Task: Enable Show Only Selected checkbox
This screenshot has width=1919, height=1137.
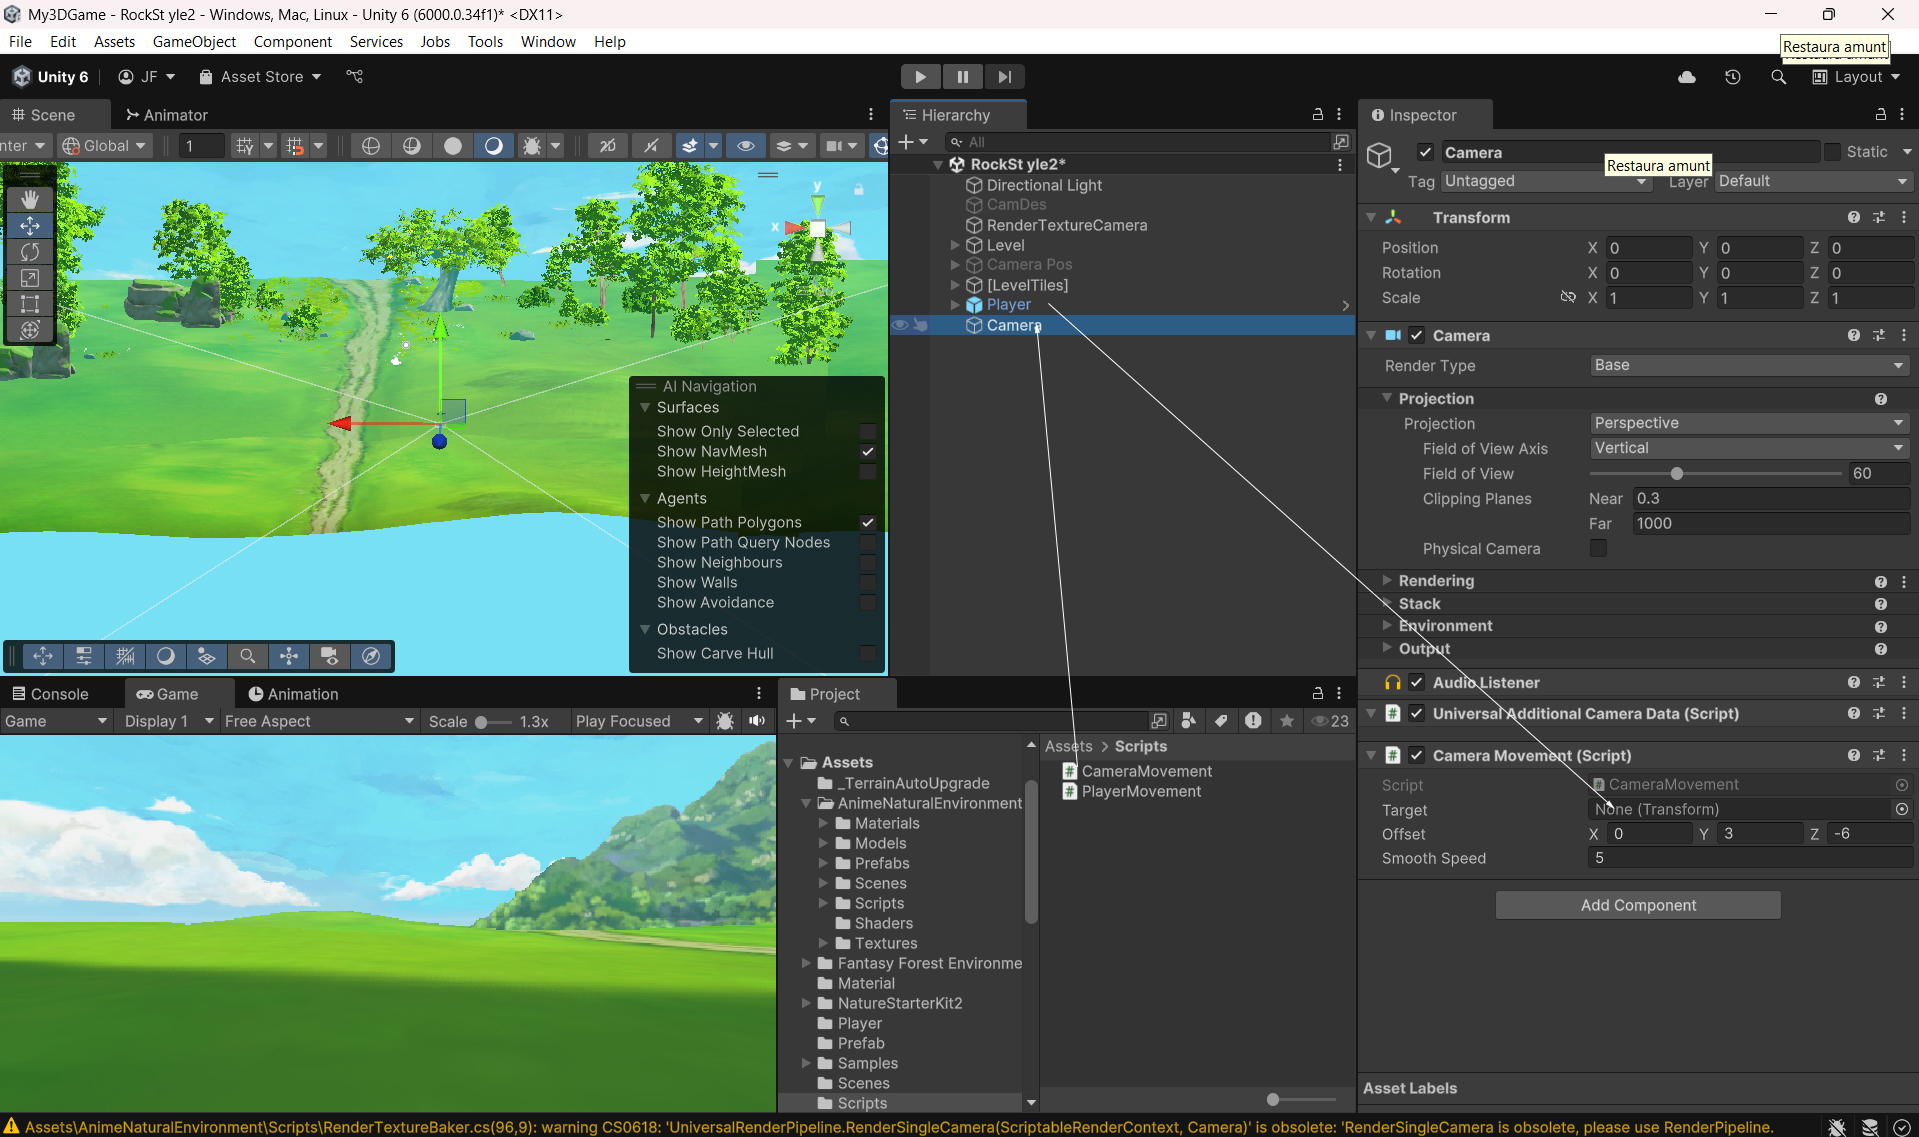Action: [868, 432]
